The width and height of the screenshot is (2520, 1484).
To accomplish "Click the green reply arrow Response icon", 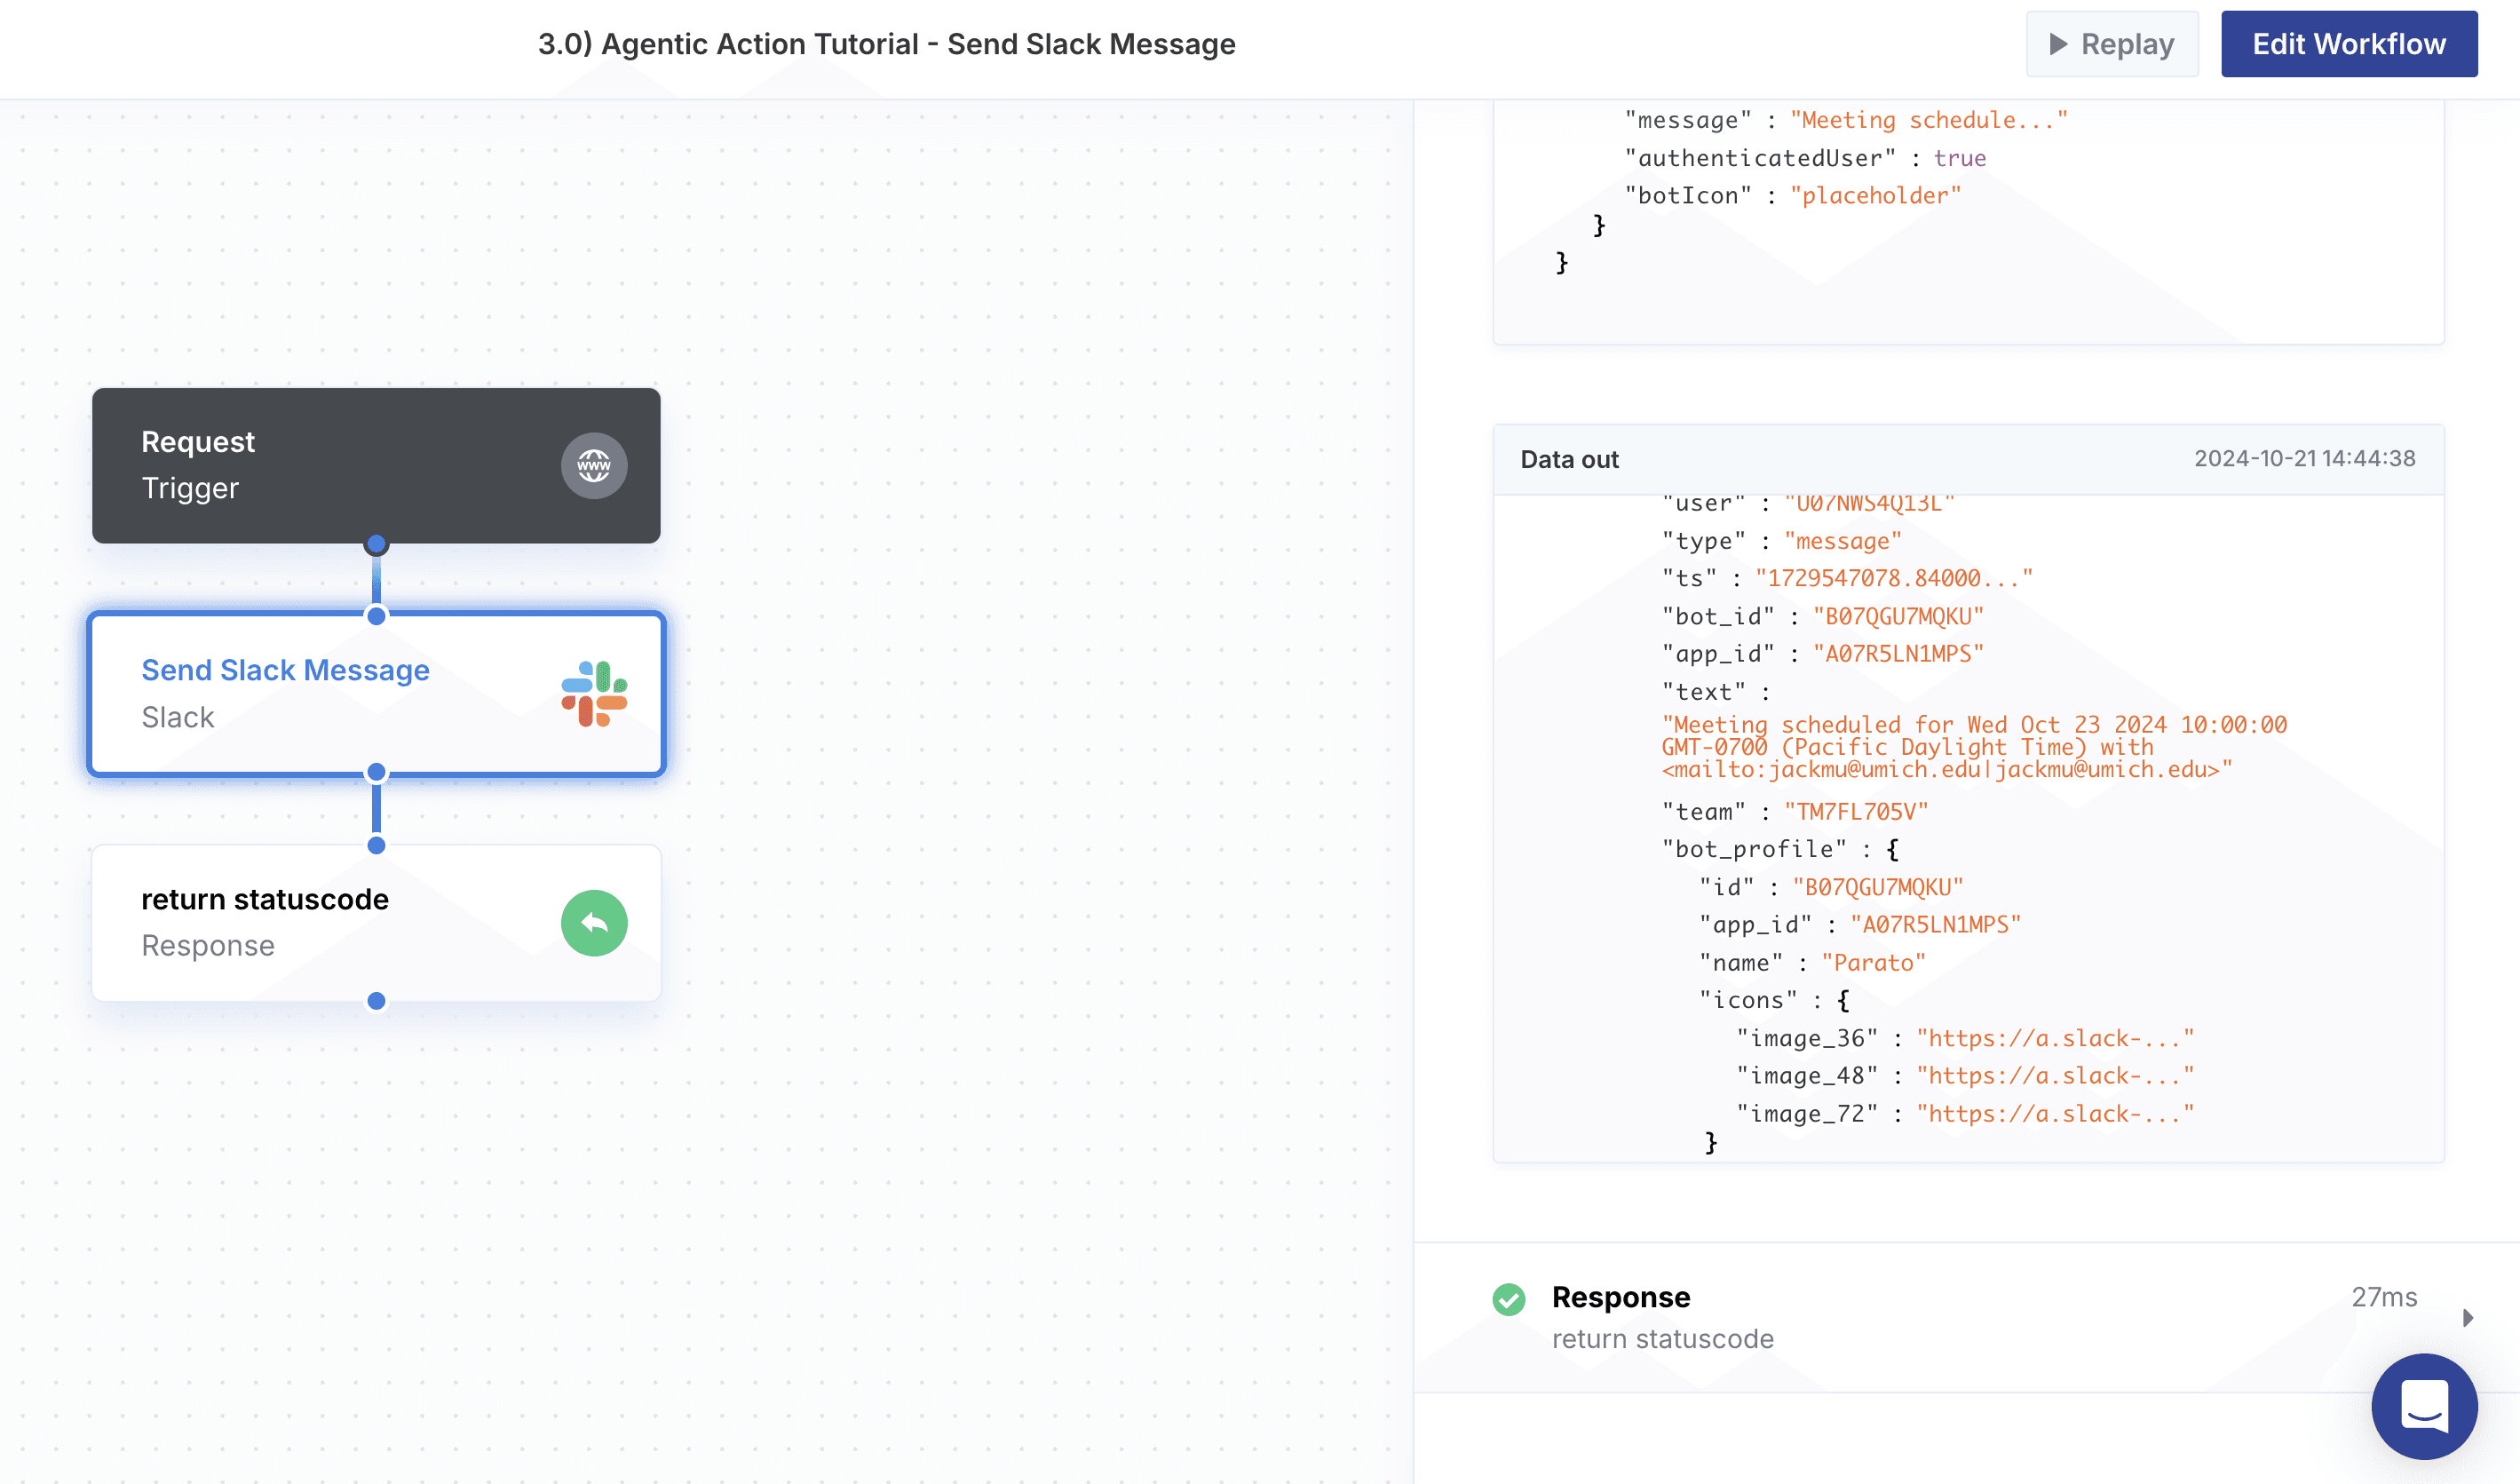I will coord(594,922).
